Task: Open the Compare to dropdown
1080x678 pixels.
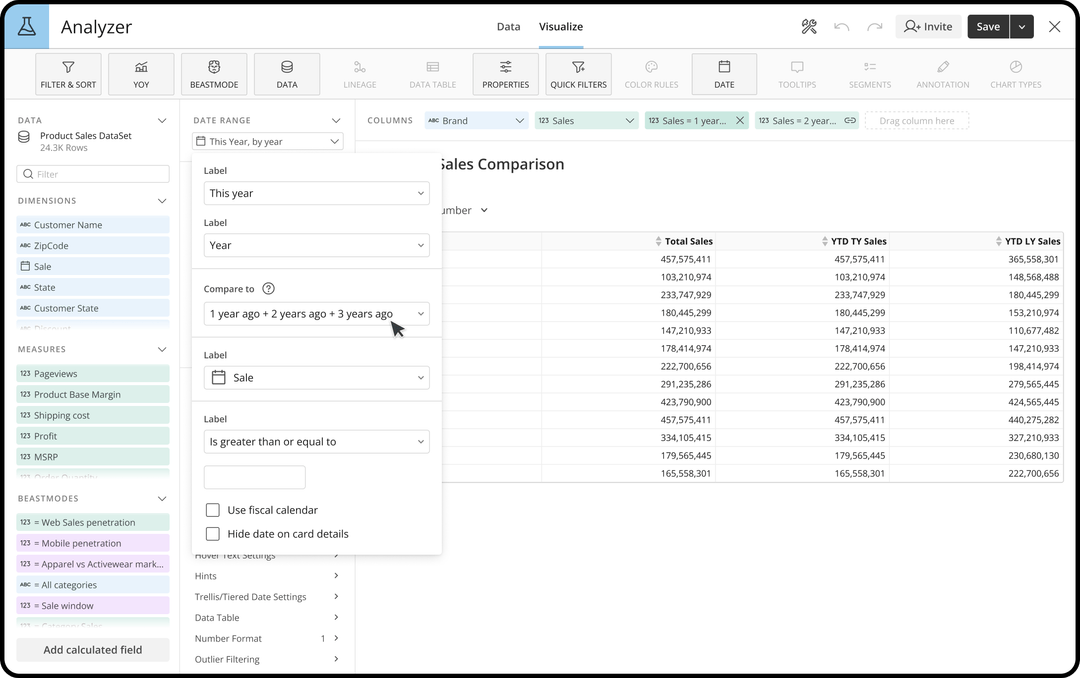Action: tap(316, 314)
